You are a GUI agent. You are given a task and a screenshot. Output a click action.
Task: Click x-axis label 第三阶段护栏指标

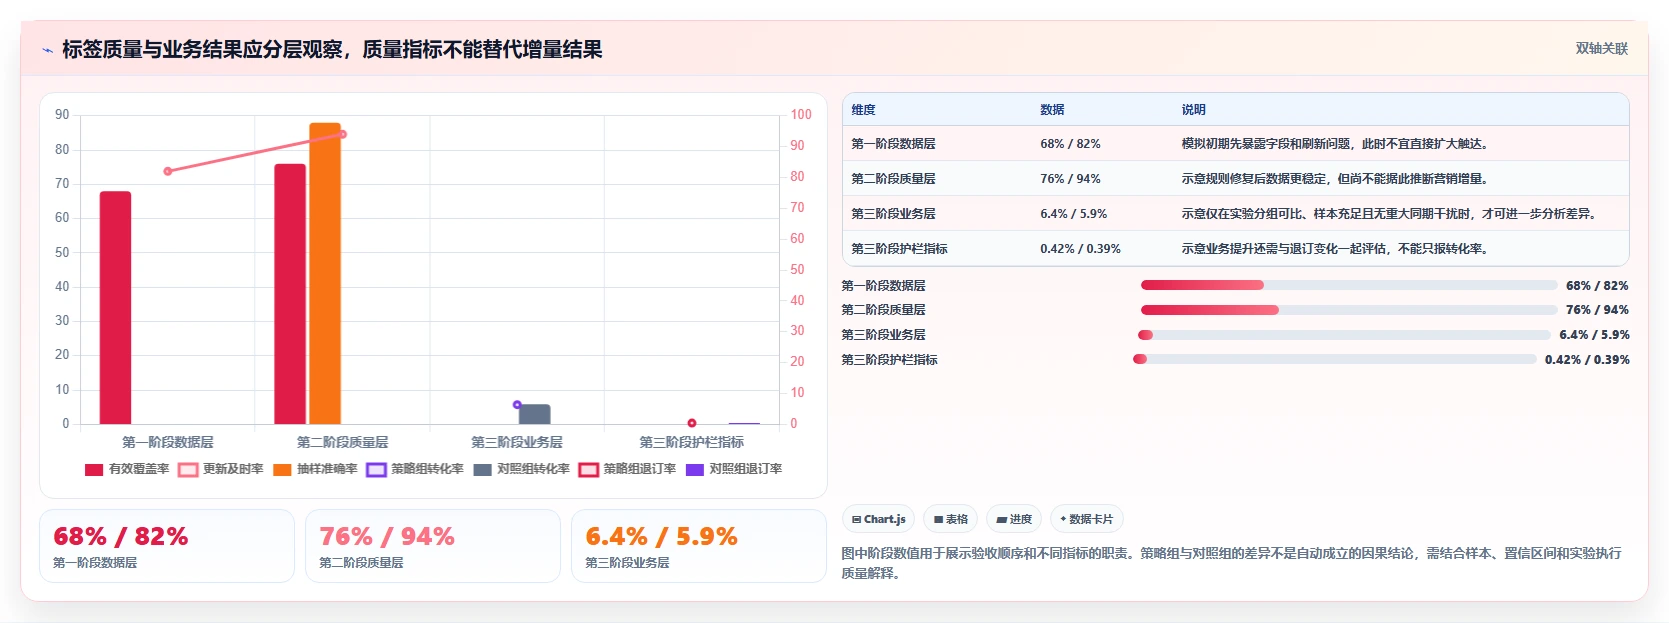pos(692,442)
